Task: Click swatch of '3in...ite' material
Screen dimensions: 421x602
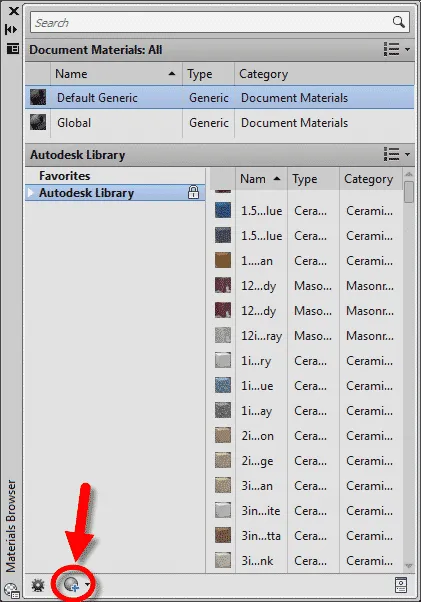Action: 223,510
